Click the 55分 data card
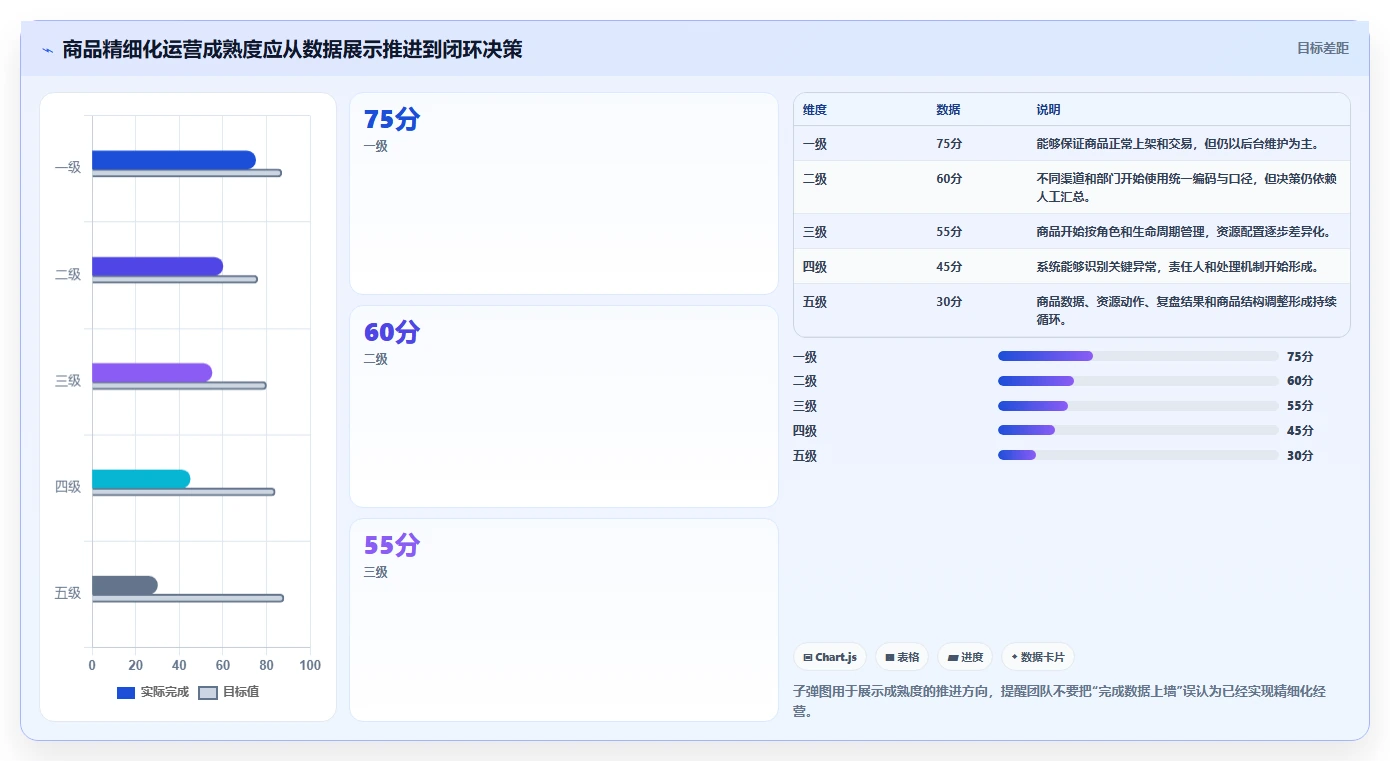This screenshot has width=1390, height=761. pyautogui.click(x=564, y=620)
